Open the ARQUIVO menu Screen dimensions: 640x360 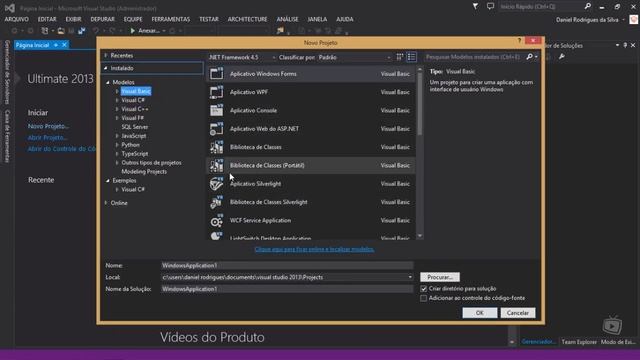click(17, 19)
